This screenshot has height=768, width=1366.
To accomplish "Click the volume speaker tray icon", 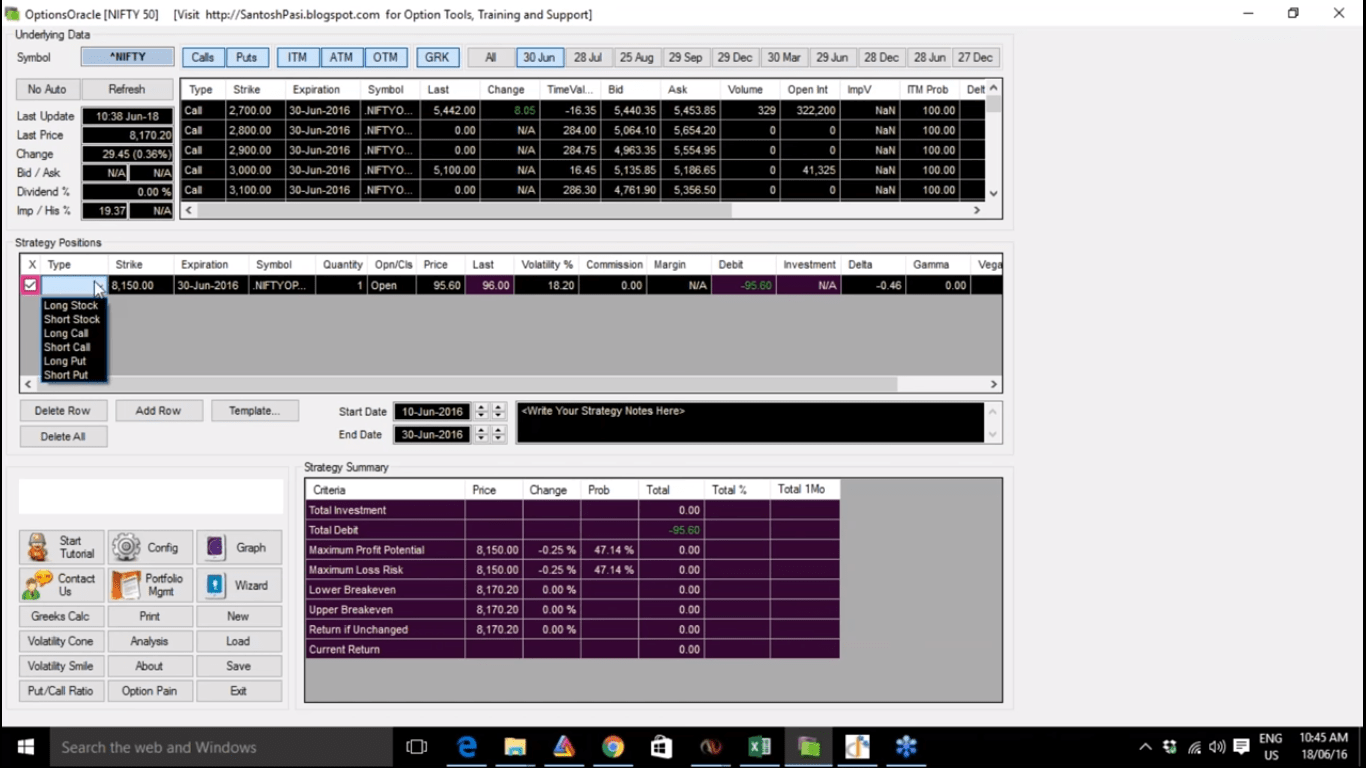I will (x=1217, y=747).
